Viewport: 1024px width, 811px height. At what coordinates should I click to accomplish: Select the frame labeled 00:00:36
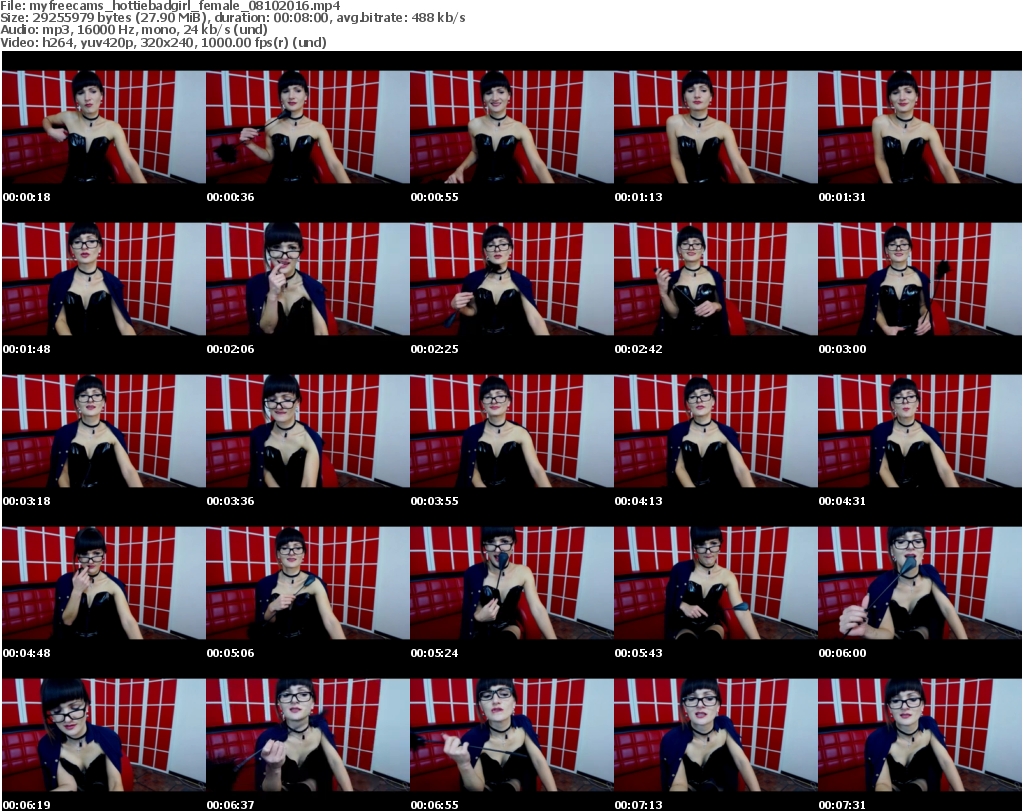click(x=307, y=127)
